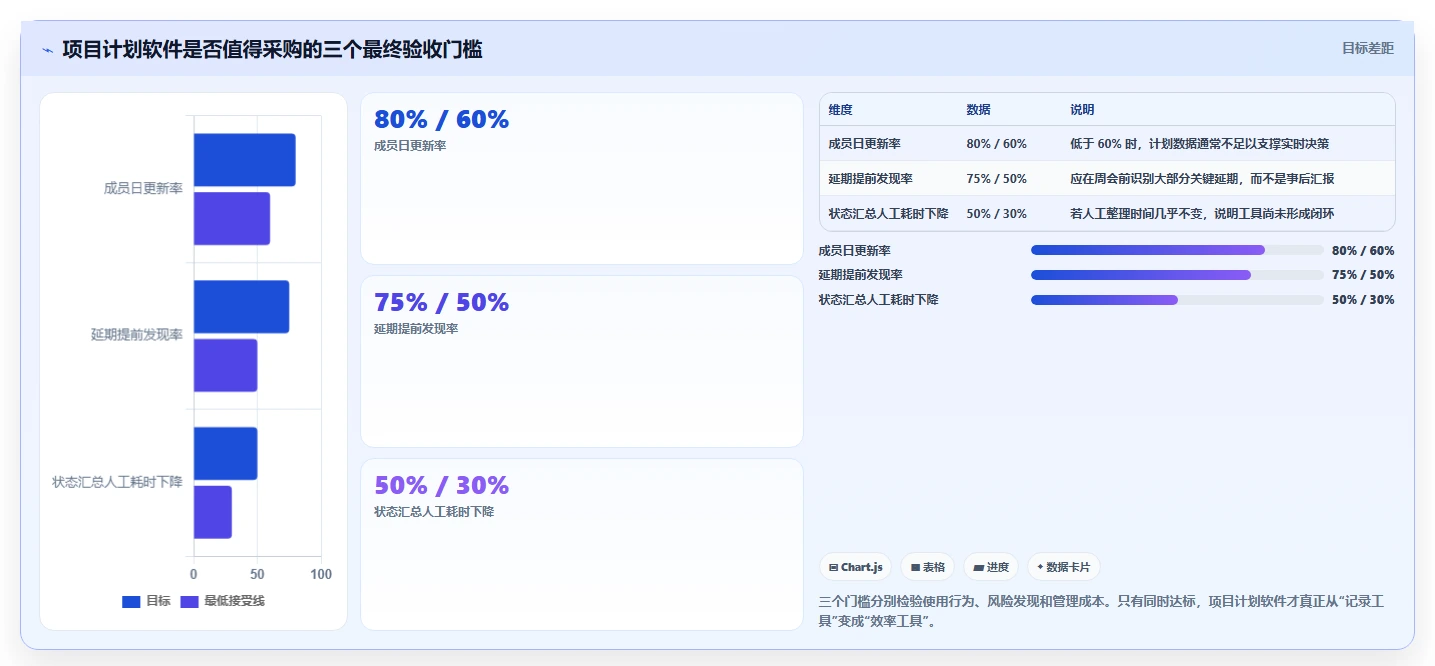Click the 100 tick on the chart axis
The image size is (1435, 666).
click(321, 574)
